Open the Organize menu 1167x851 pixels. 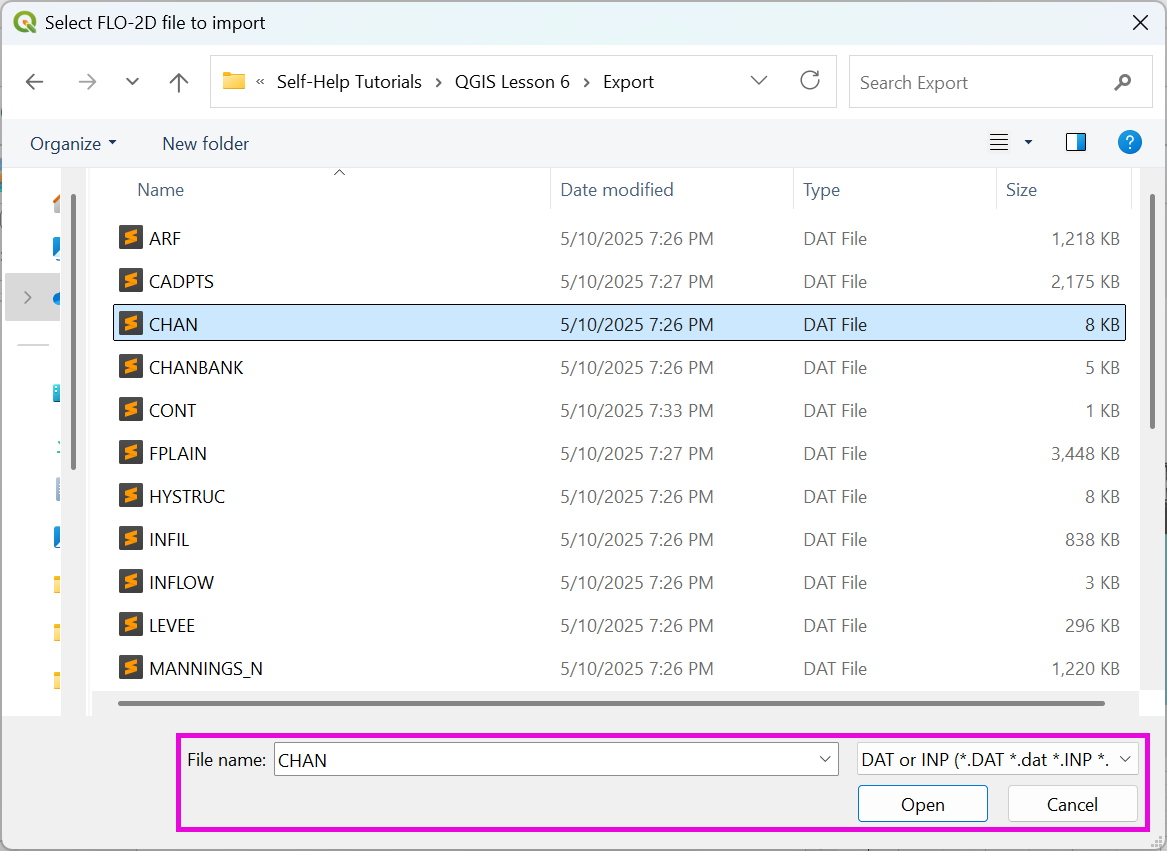tap(73, 143)
